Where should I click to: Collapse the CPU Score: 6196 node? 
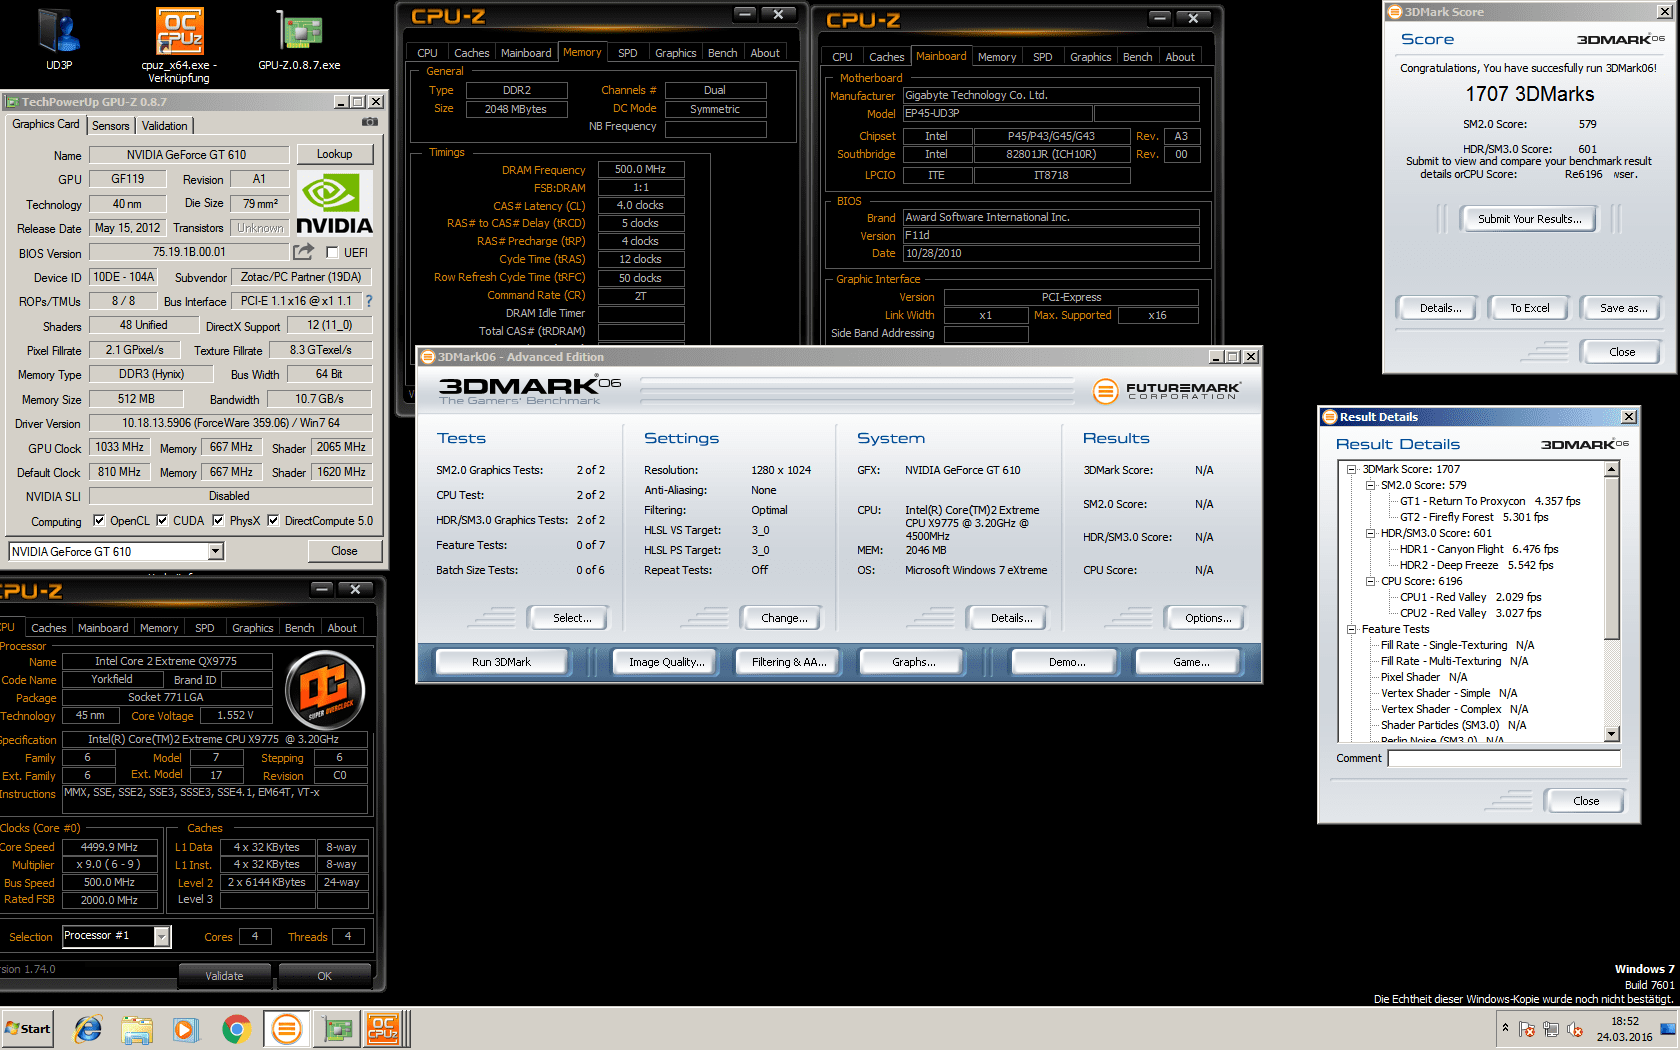[x=1371, y=581]
